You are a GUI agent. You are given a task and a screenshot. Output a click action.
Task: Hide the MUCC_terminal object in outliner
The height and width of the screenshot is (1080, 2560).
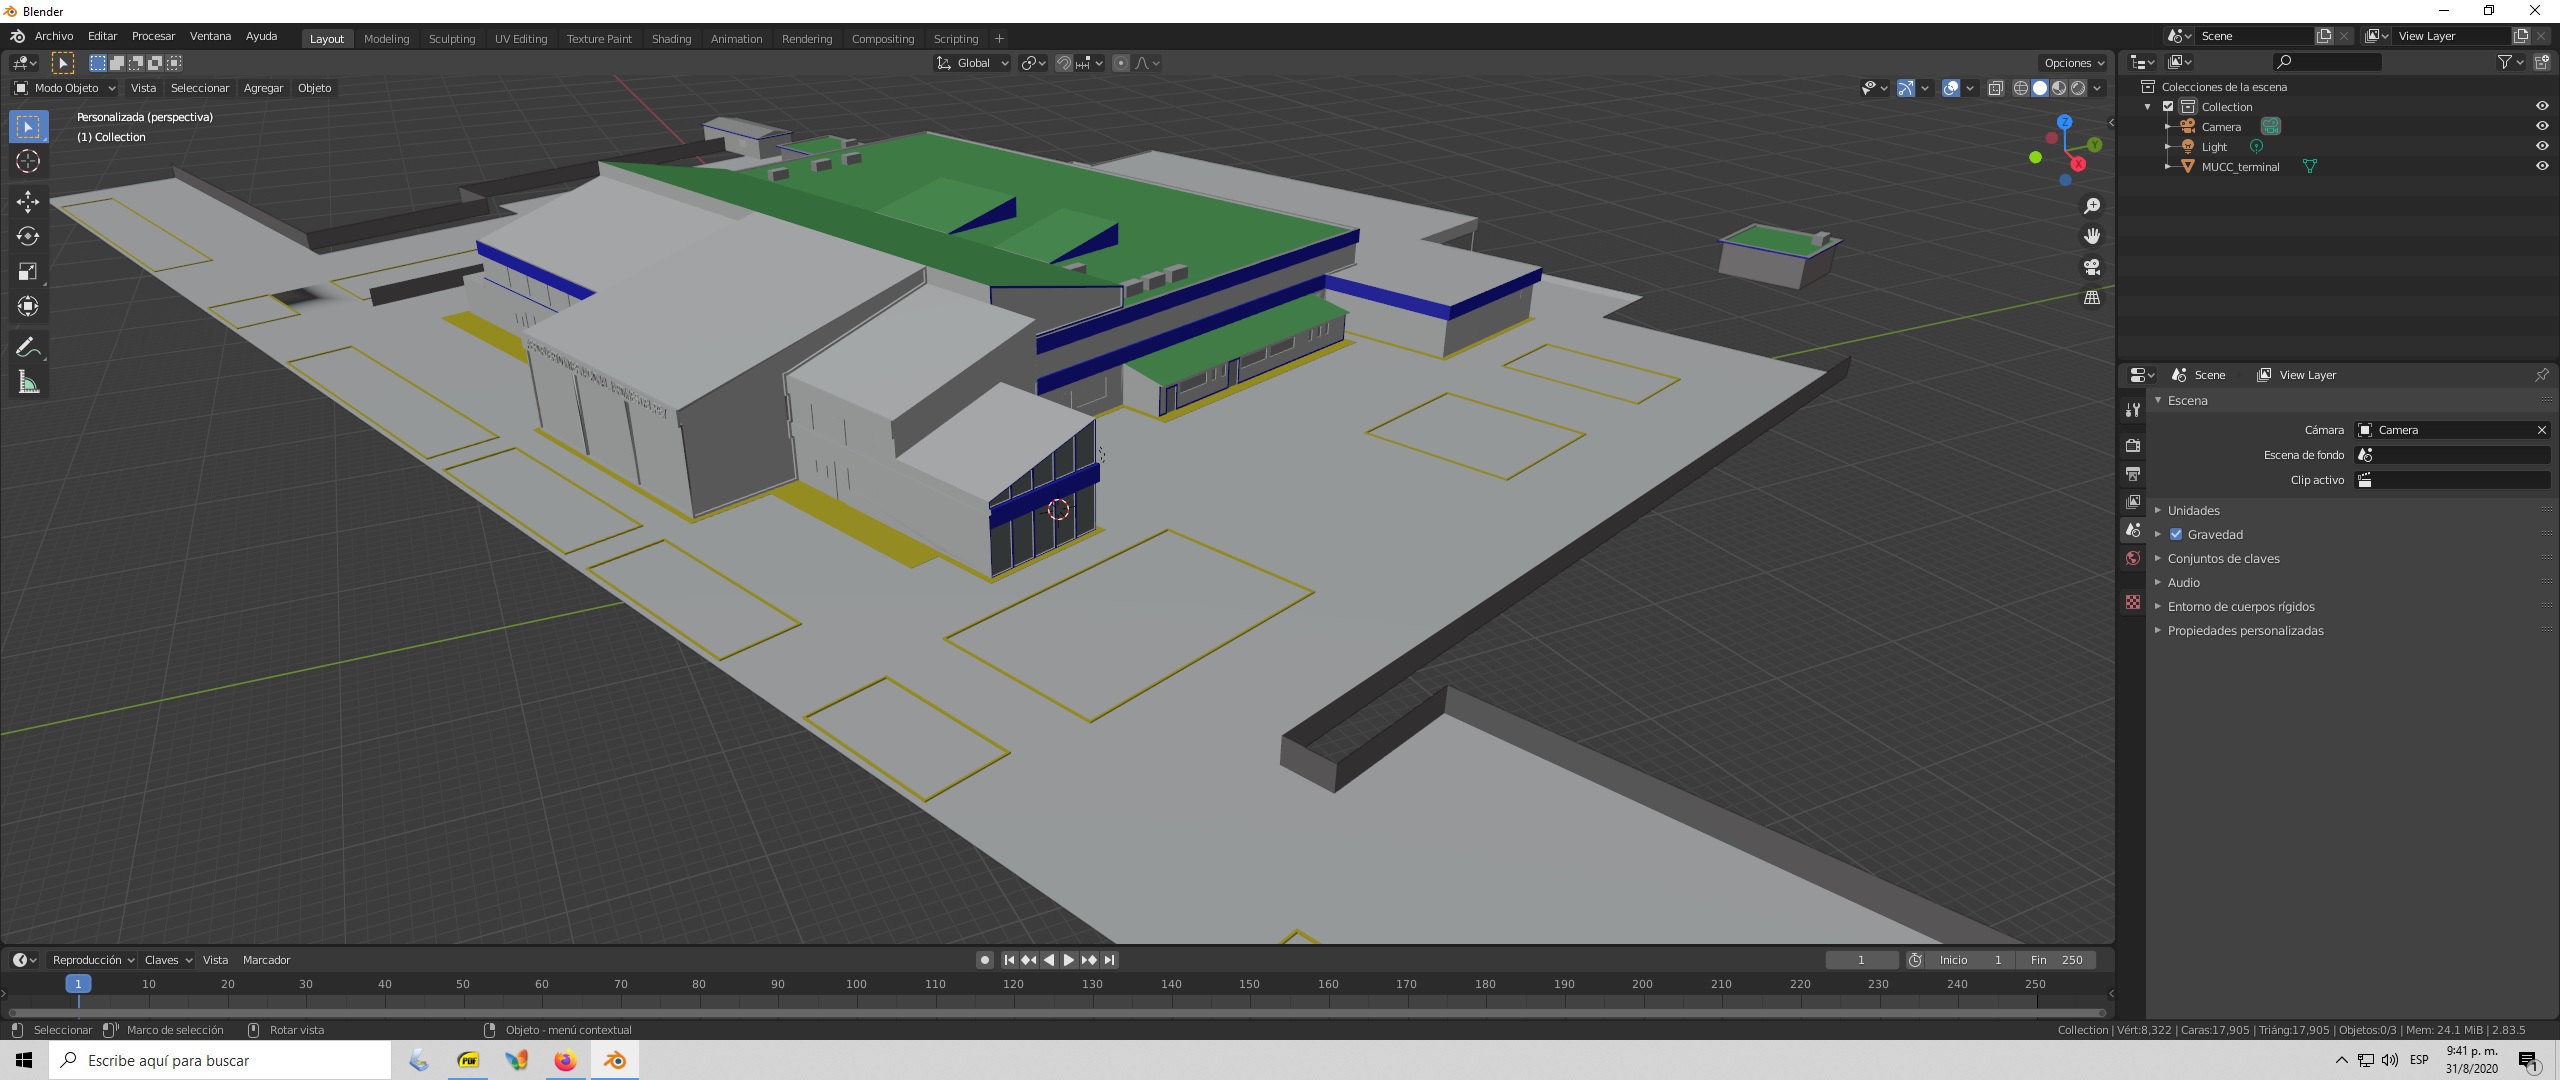tap(2541, 166)
